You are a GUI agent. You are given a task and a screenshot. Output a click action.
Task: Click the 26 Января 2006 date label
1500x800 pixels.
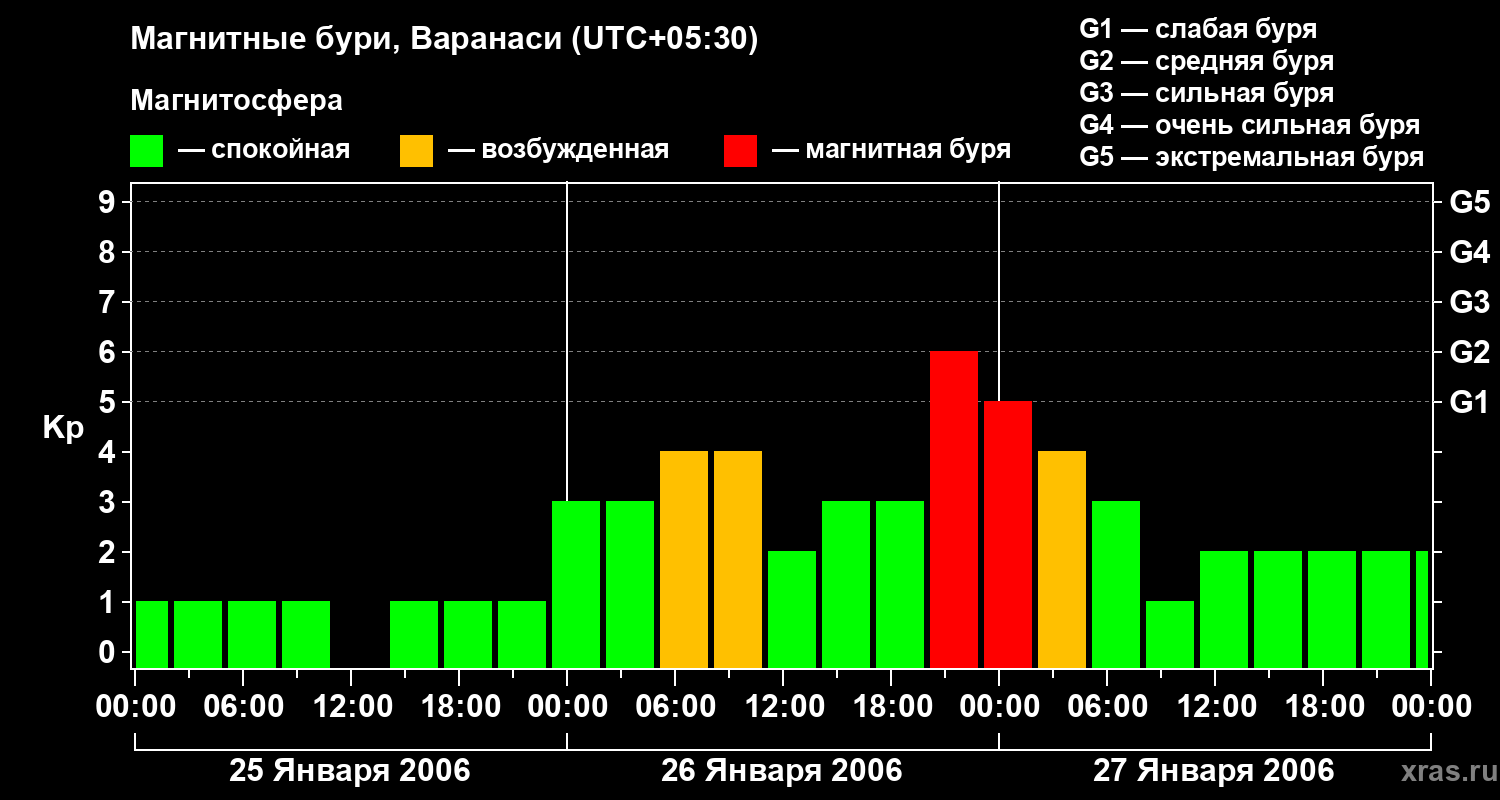[x=782, y=771]
